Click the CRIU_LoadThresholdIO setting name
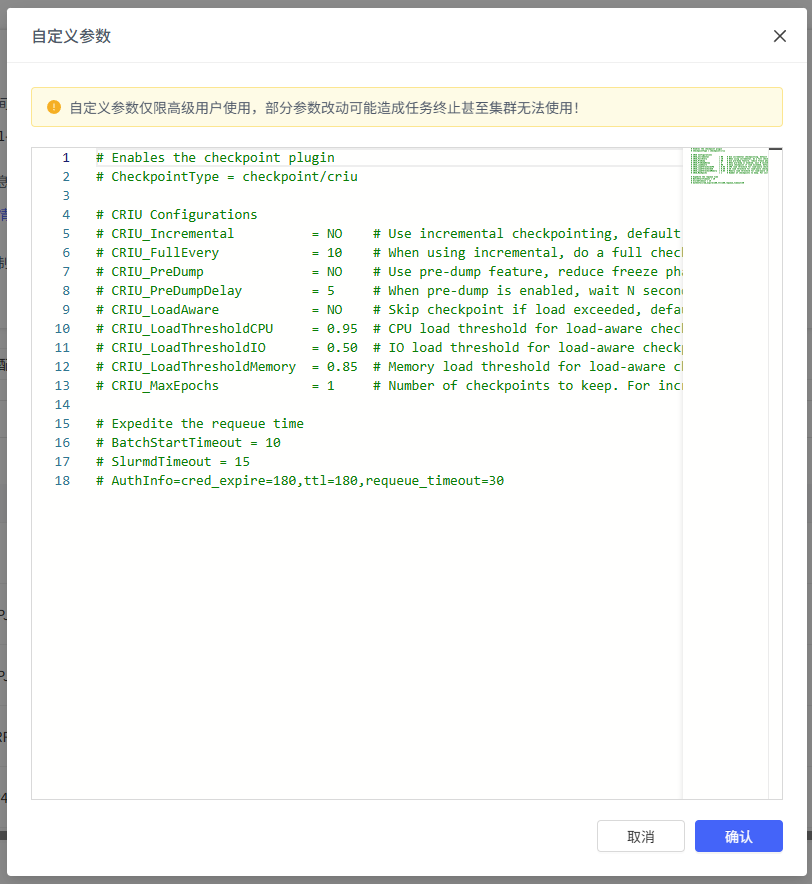This screenshot has height=884, width=812. click(188, 348)
